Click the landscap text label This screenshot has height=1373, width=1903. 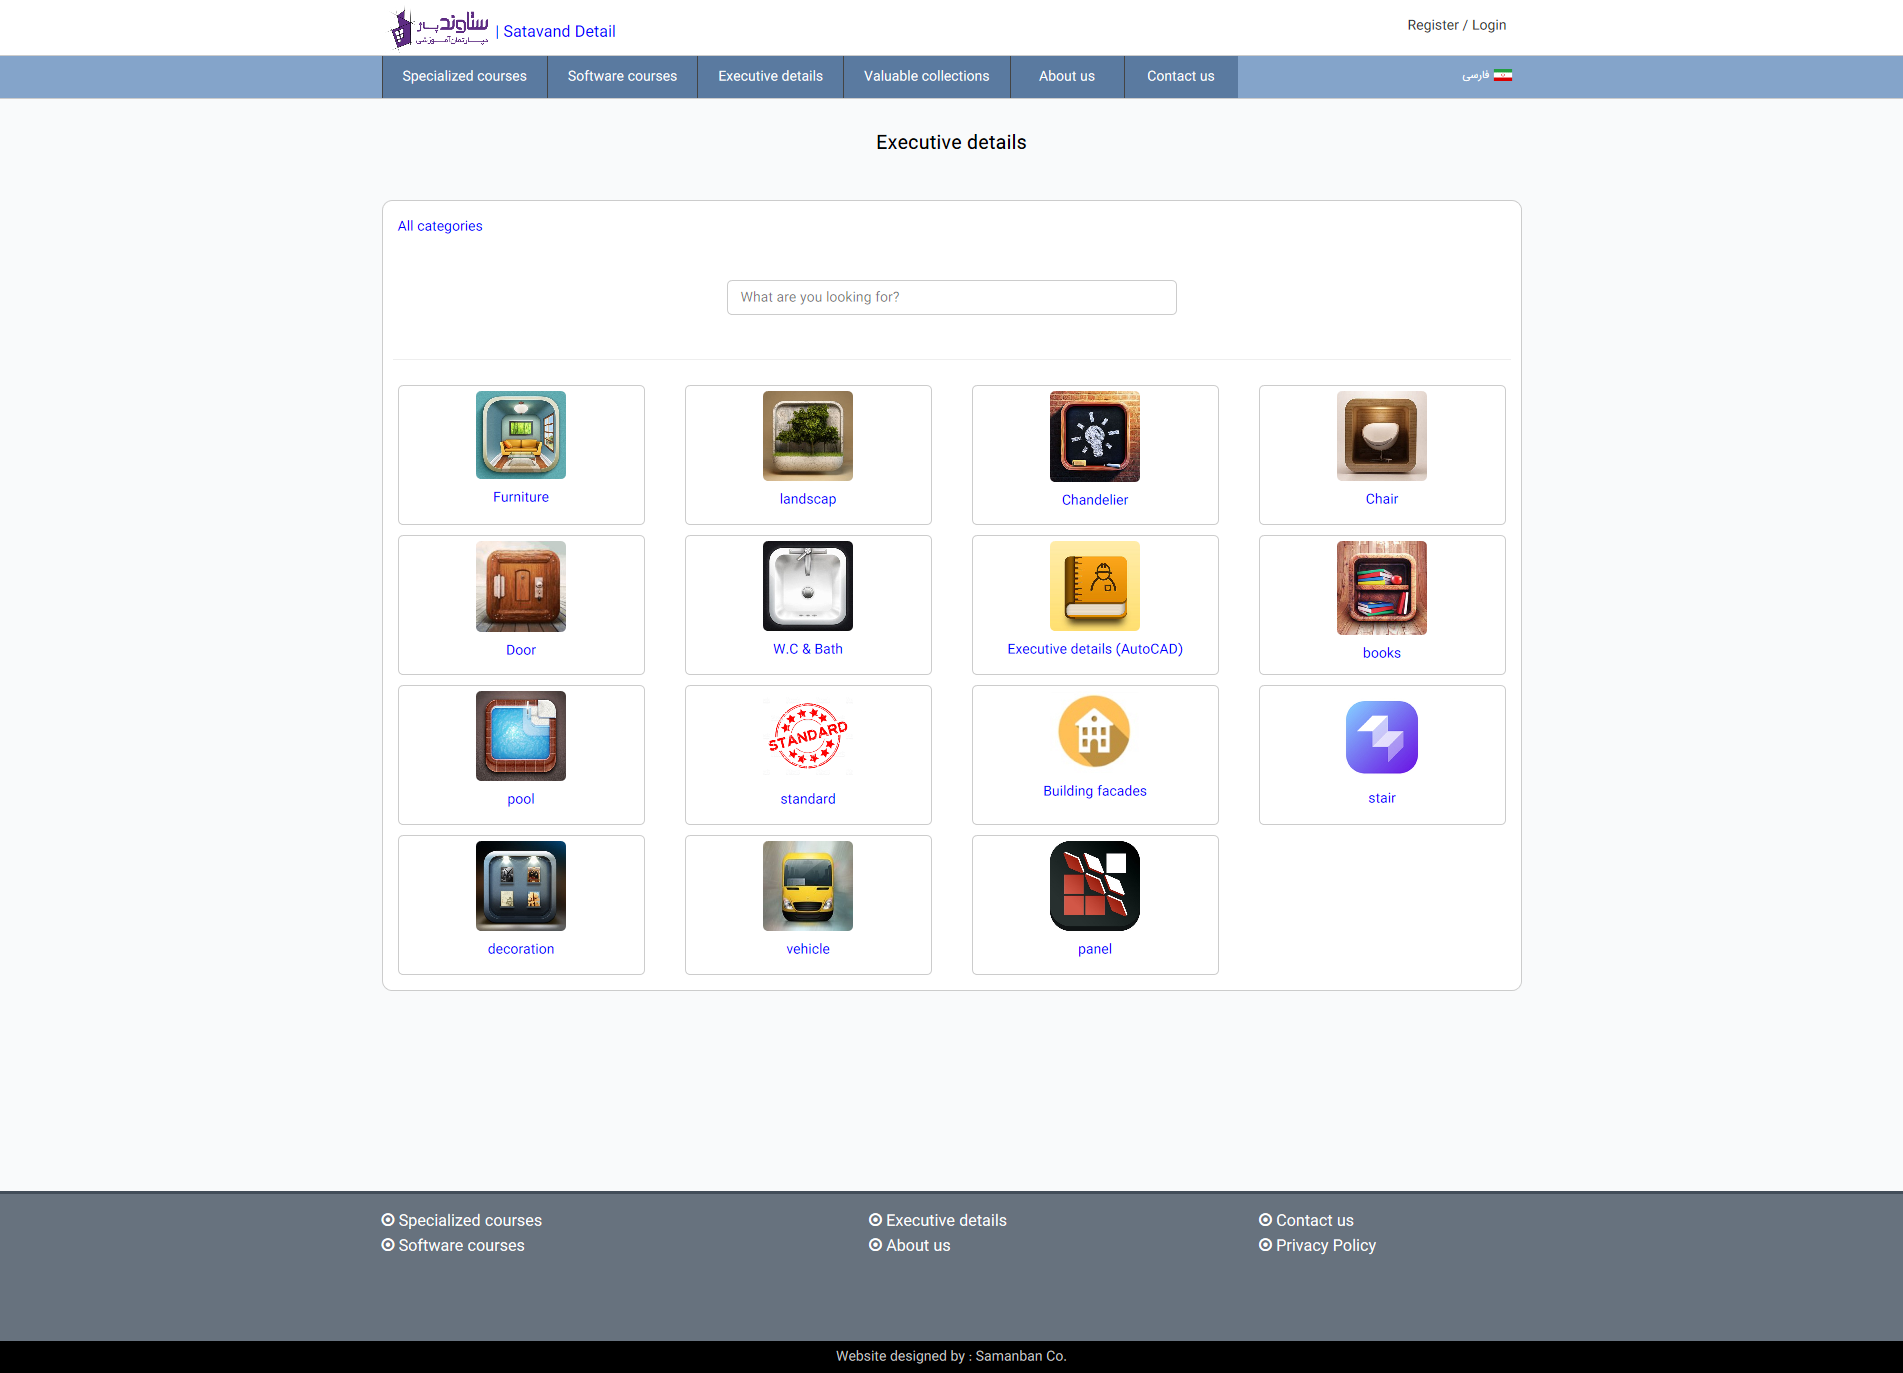(808, 499)
